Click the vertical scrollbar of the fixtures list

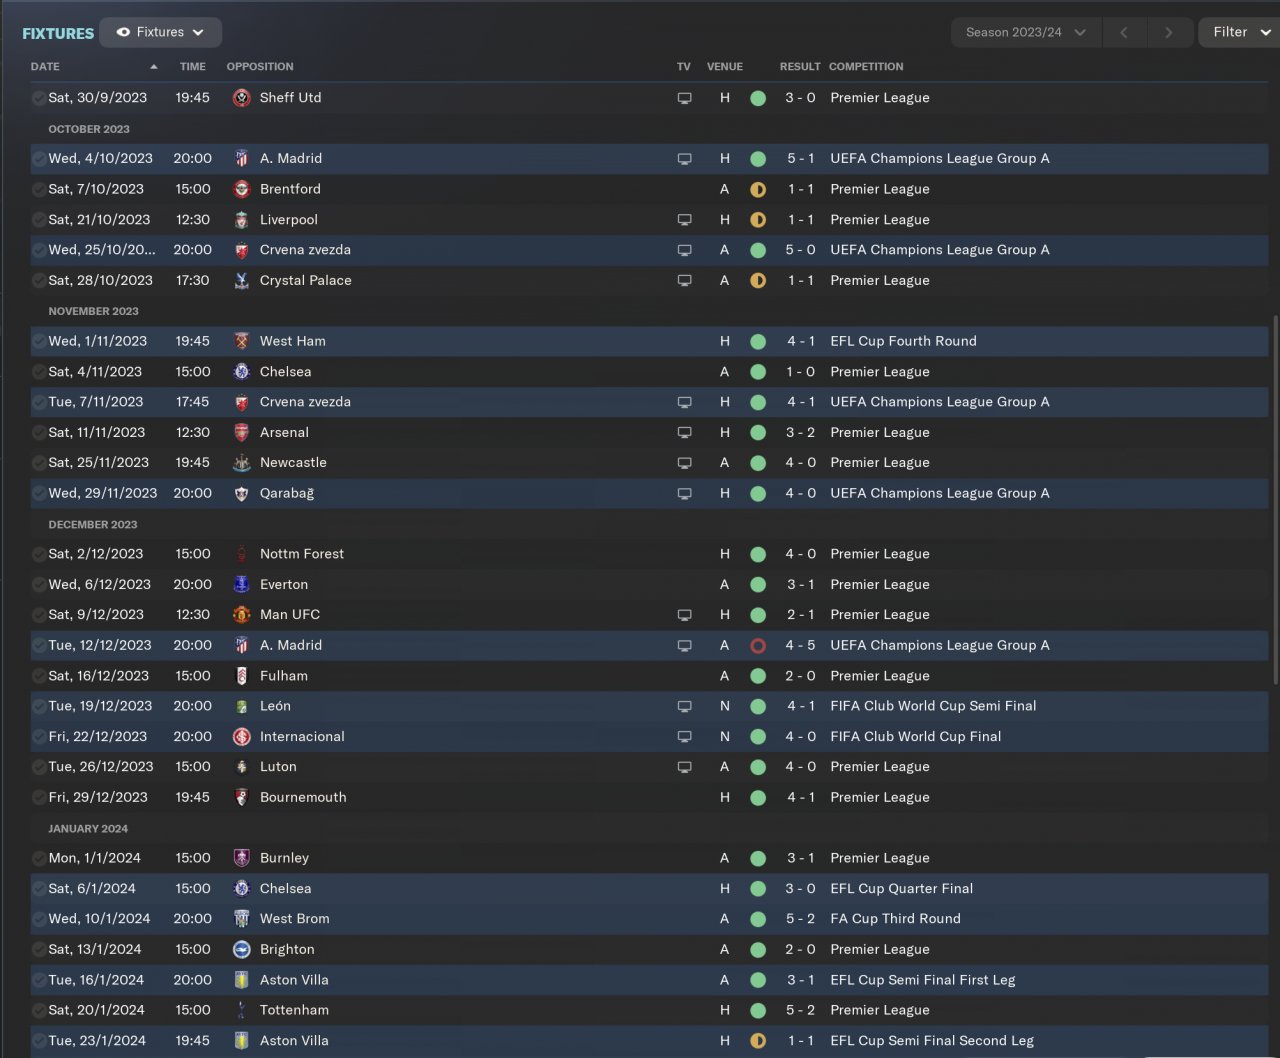tap(1274, 500)
